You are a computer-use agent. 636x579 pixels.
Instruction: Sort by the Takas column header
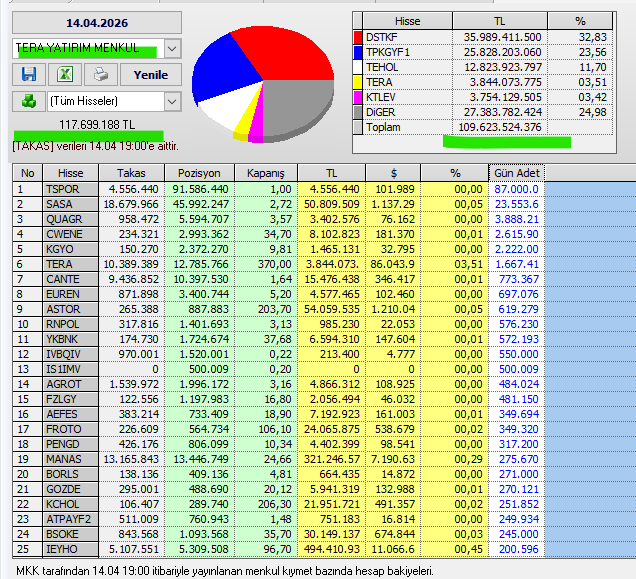(x=131, y=173)
